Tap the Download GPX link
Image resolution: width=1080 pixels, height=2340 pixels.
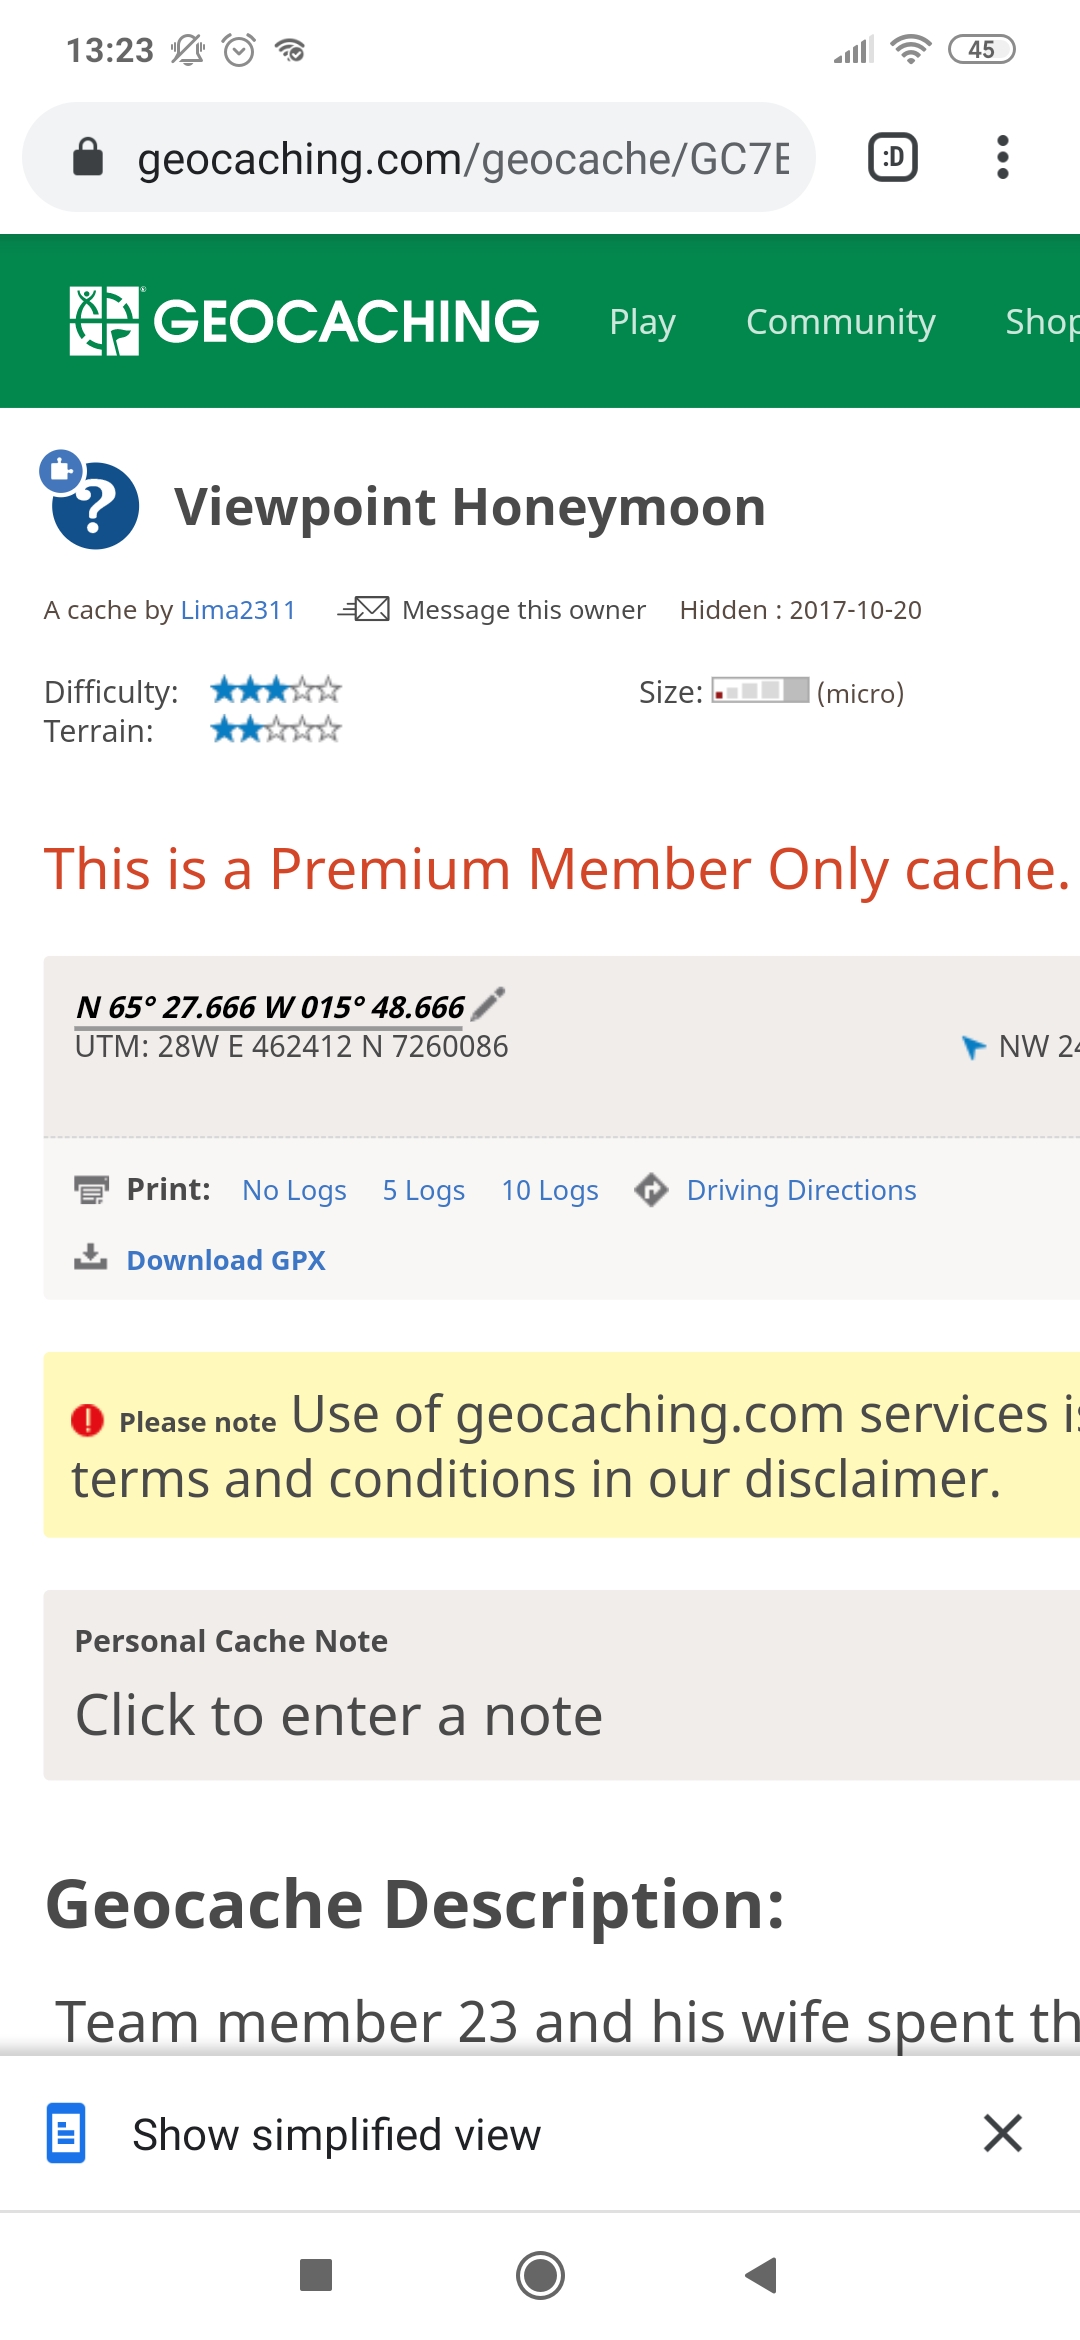pyautogui.click(x=226, y=1260)
